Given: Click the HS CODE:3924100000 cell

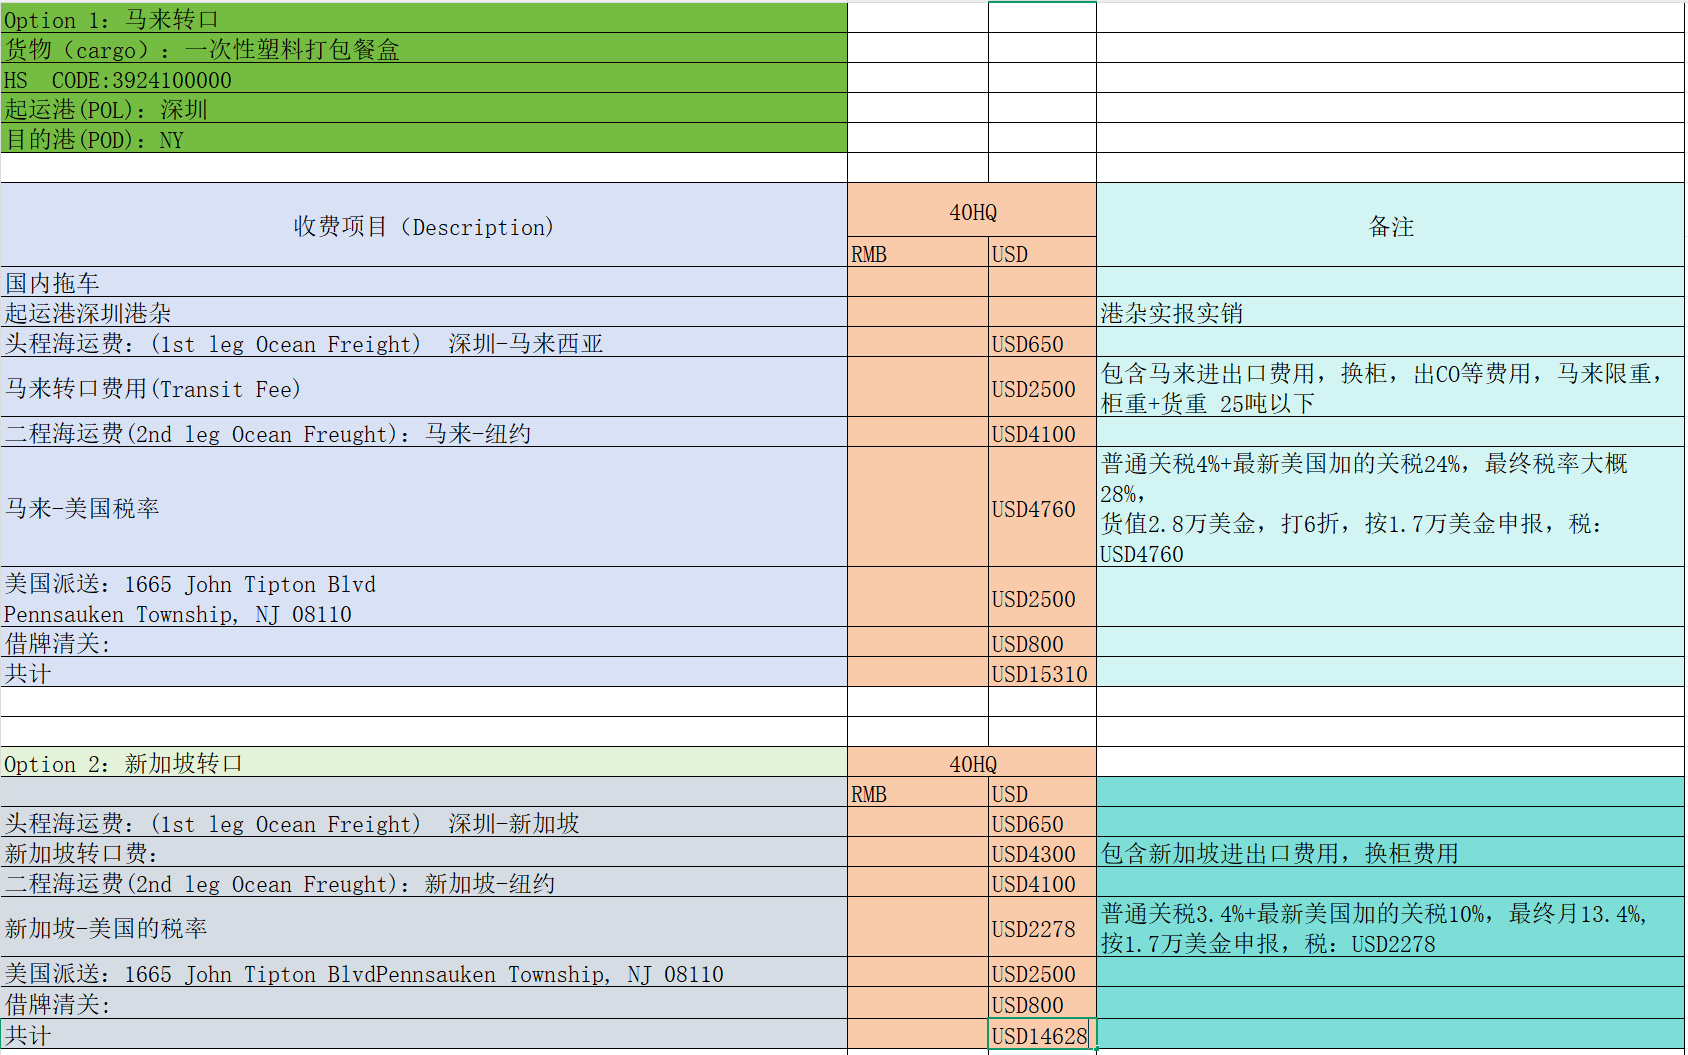Looking at the screenshot, I should (423, 80).
